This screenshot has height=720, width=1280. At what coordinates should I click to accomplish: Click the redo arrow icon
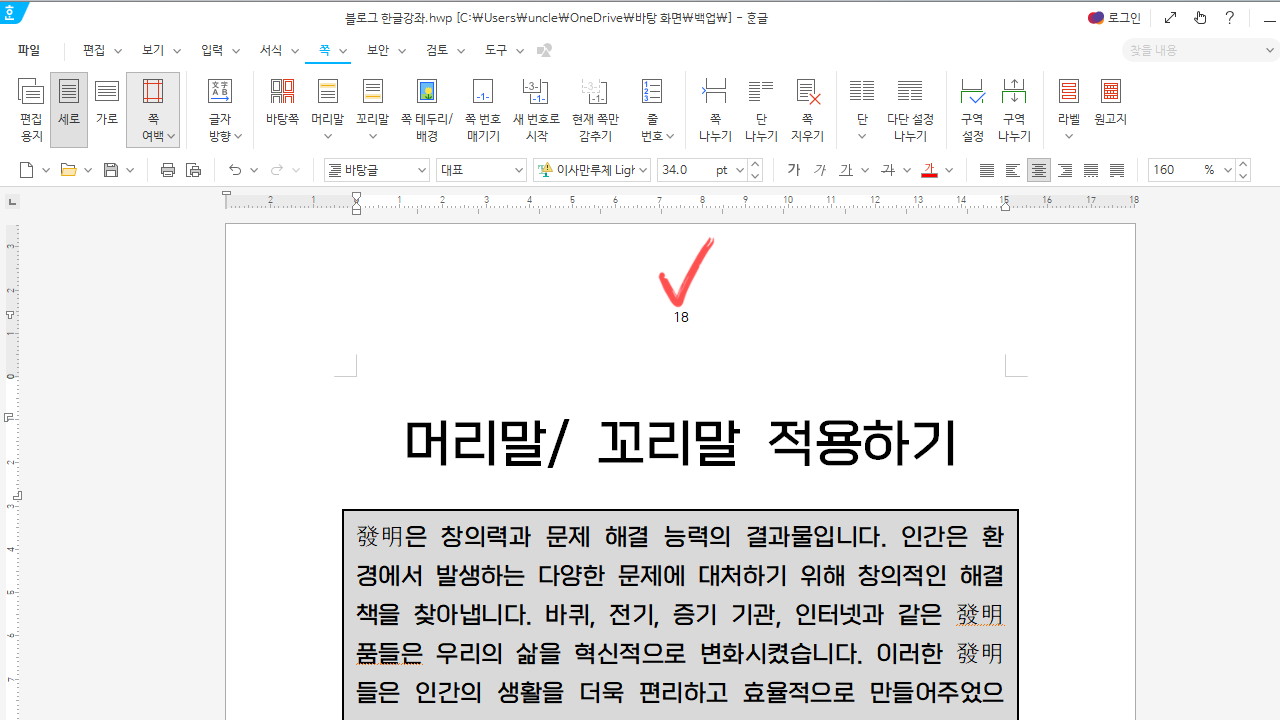pos(277,170)
